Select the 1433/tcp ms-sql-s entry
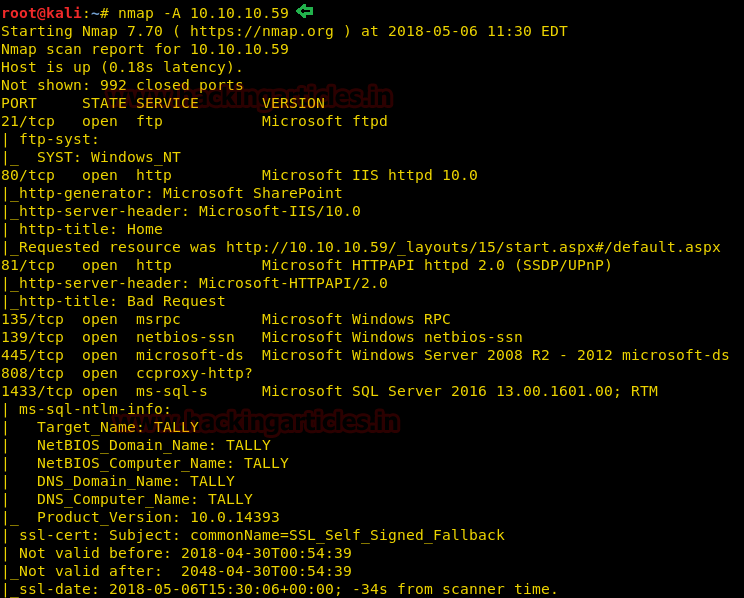Image resolution: width=744 pixels, height=598 pixels. coord(329,391)
